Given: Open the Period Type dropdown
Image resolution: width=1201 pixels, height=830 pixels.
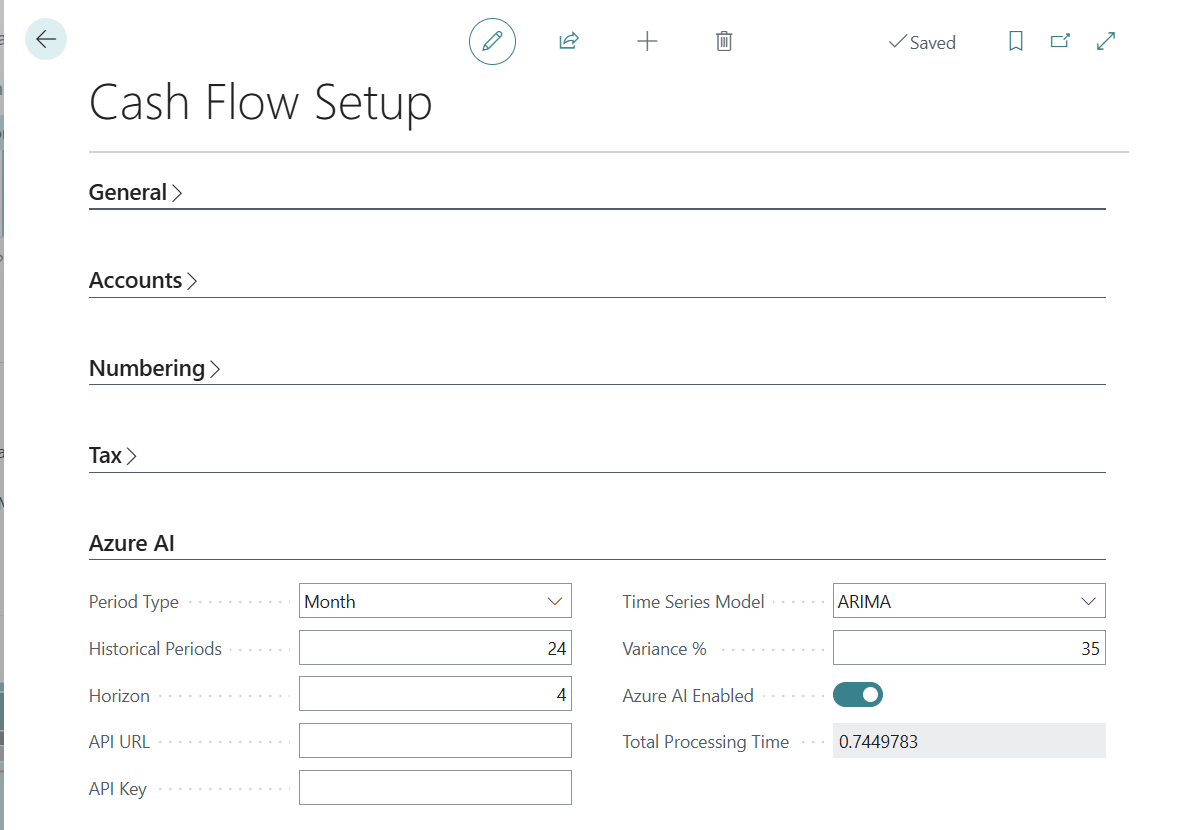Looking at the screenshot, I should [x=435, y=601].
